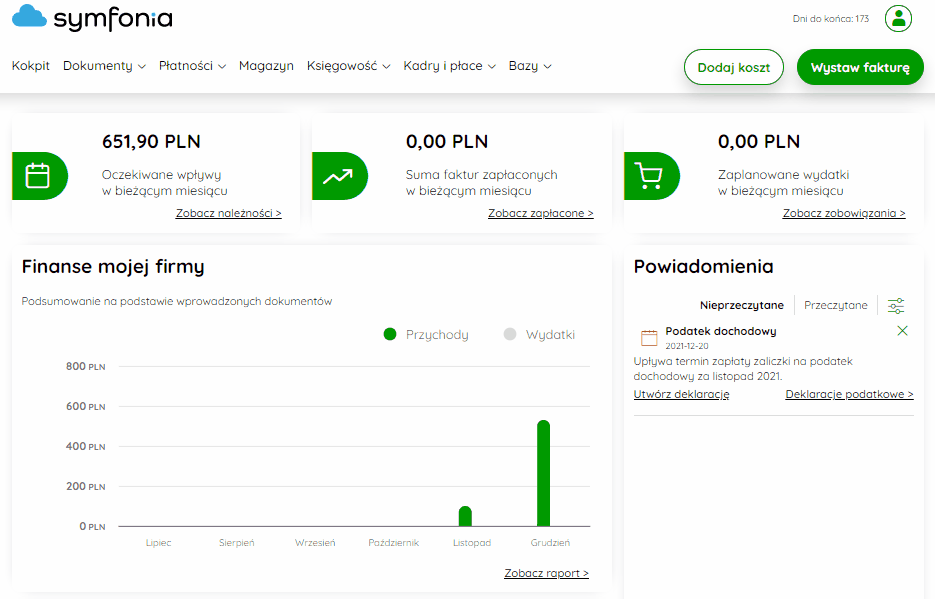
Task: Click the Zaplanowane wydatki caption
Action: point(783,182)
